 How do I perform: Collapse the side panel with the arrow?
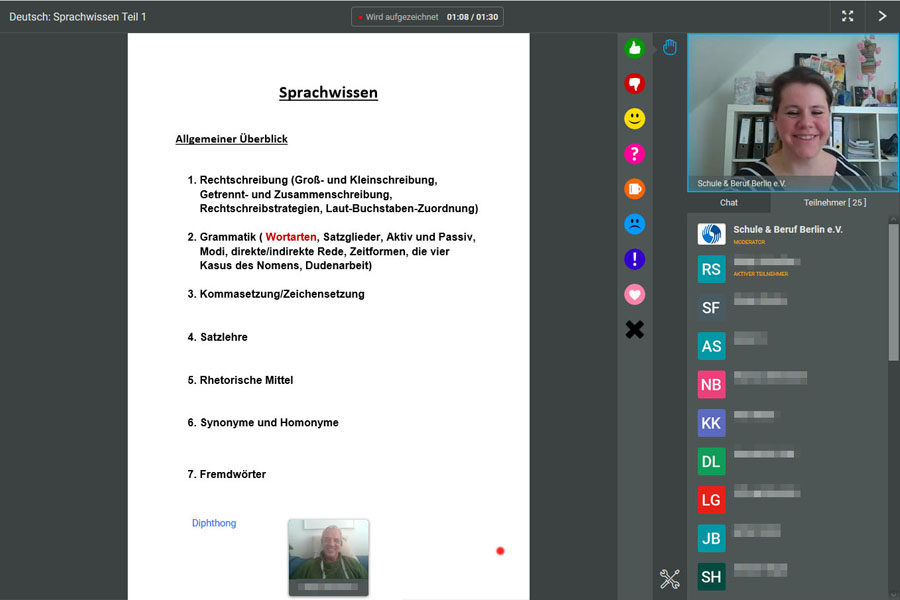[x=882, y=16]
